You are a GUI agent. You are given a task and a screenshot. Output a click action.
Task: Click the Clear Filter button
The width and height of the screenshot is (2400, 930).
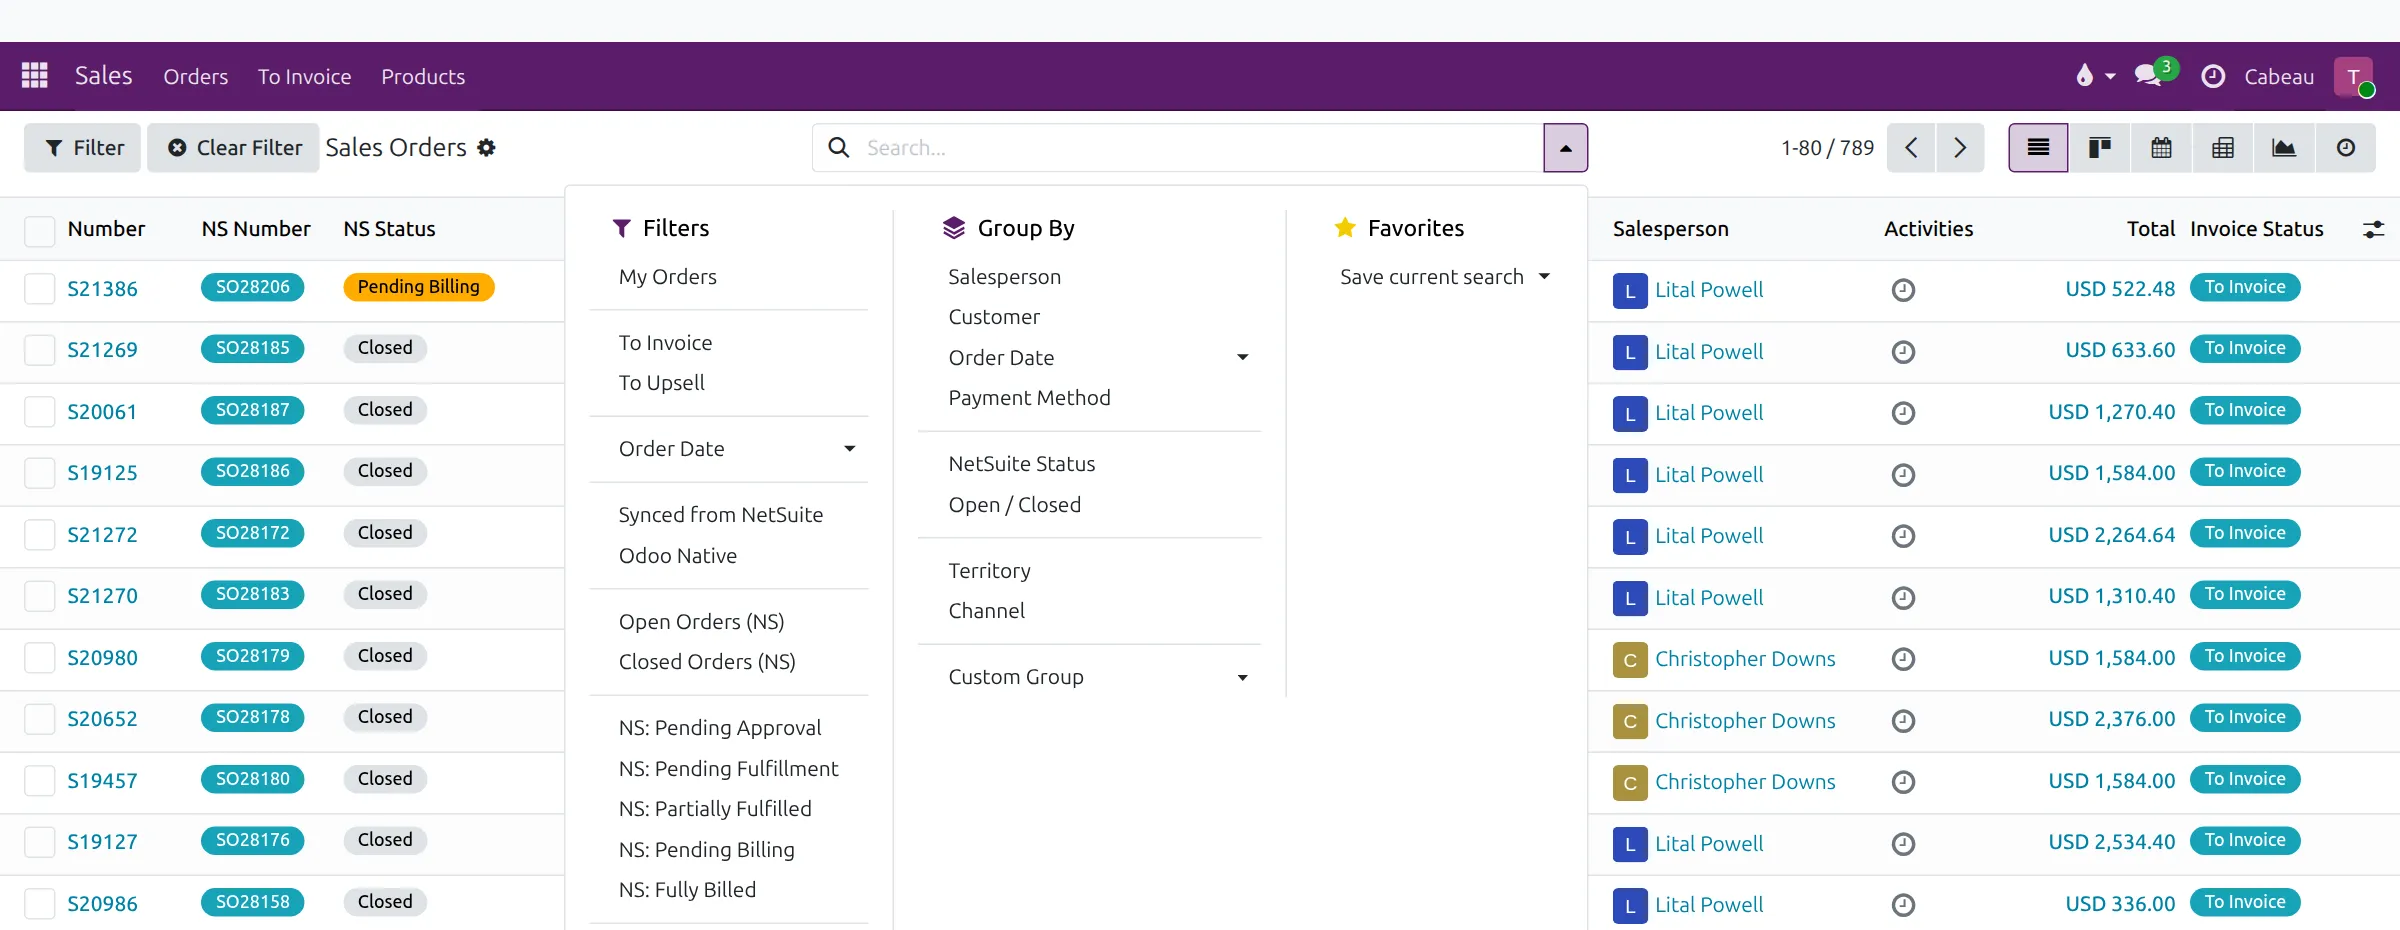click(234, 148)
